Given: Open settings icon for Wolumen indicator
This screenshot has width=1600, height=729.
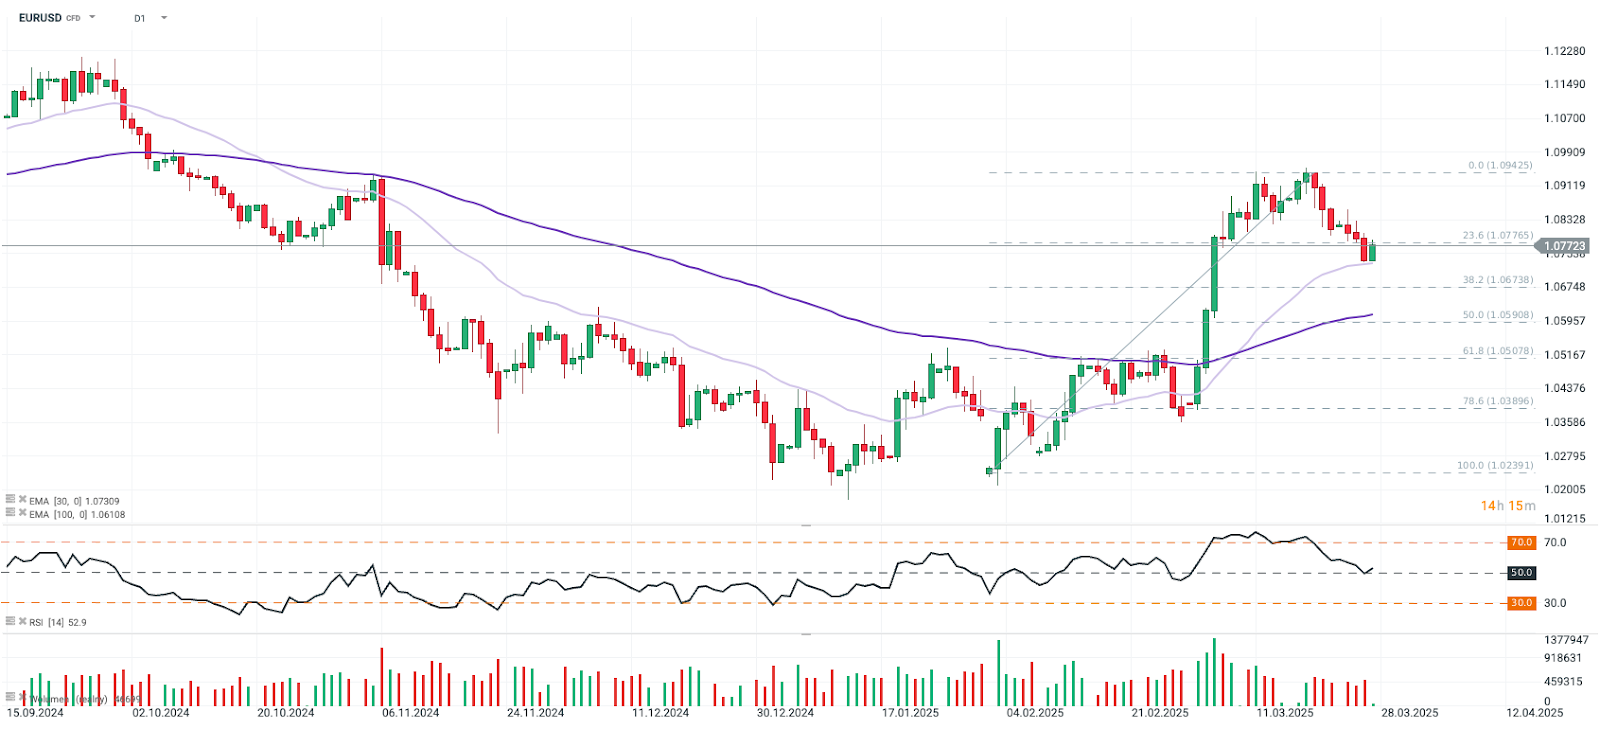Looking at the screenshot, I should pos(10,697).
